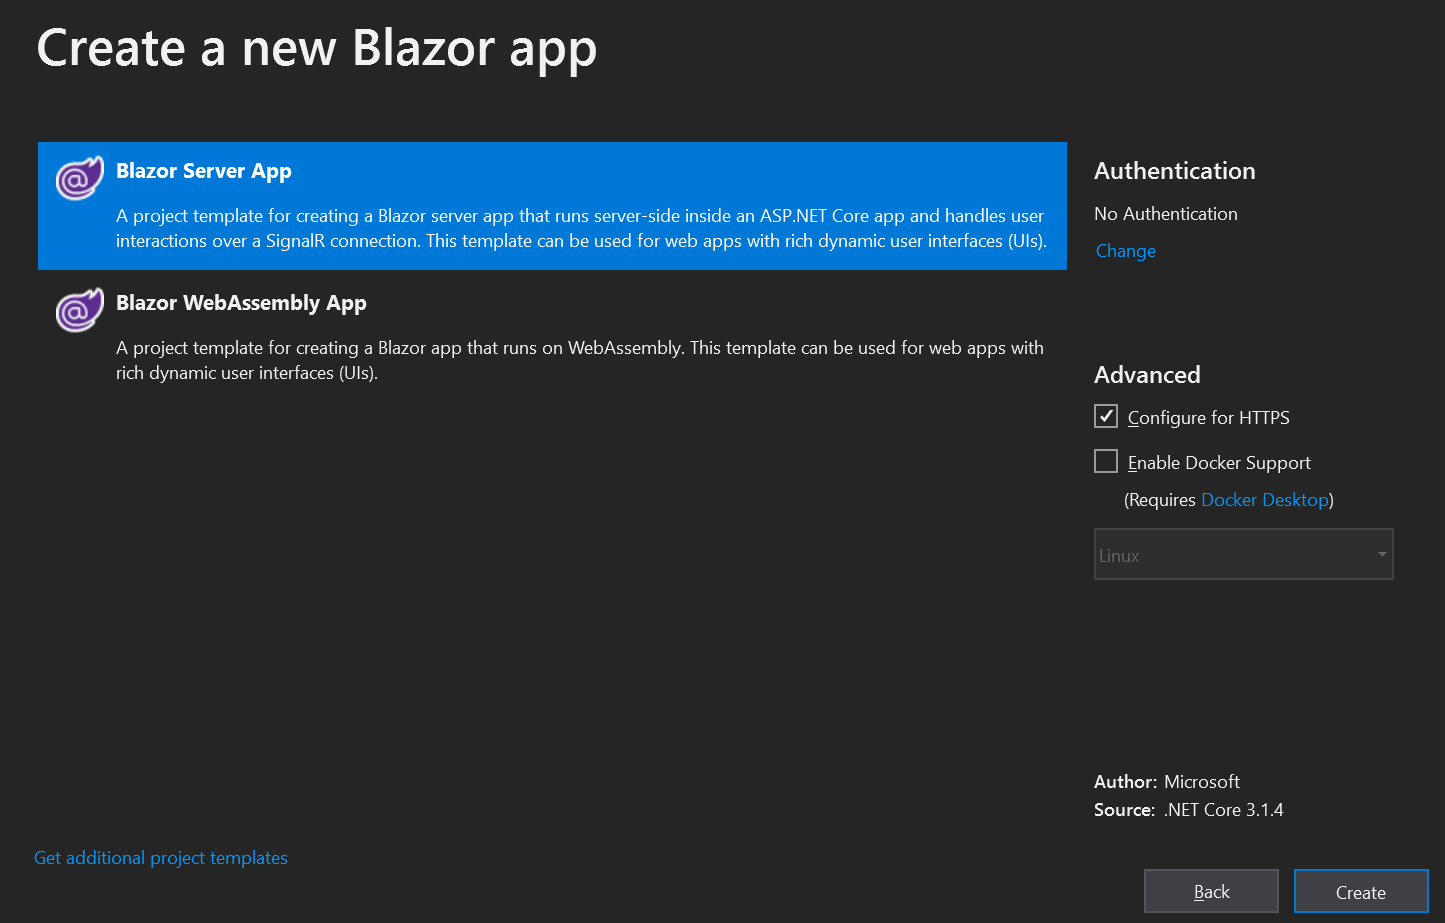Click Change under Authentication
Screen dimensions: 1445x923
click(1125, 250)
